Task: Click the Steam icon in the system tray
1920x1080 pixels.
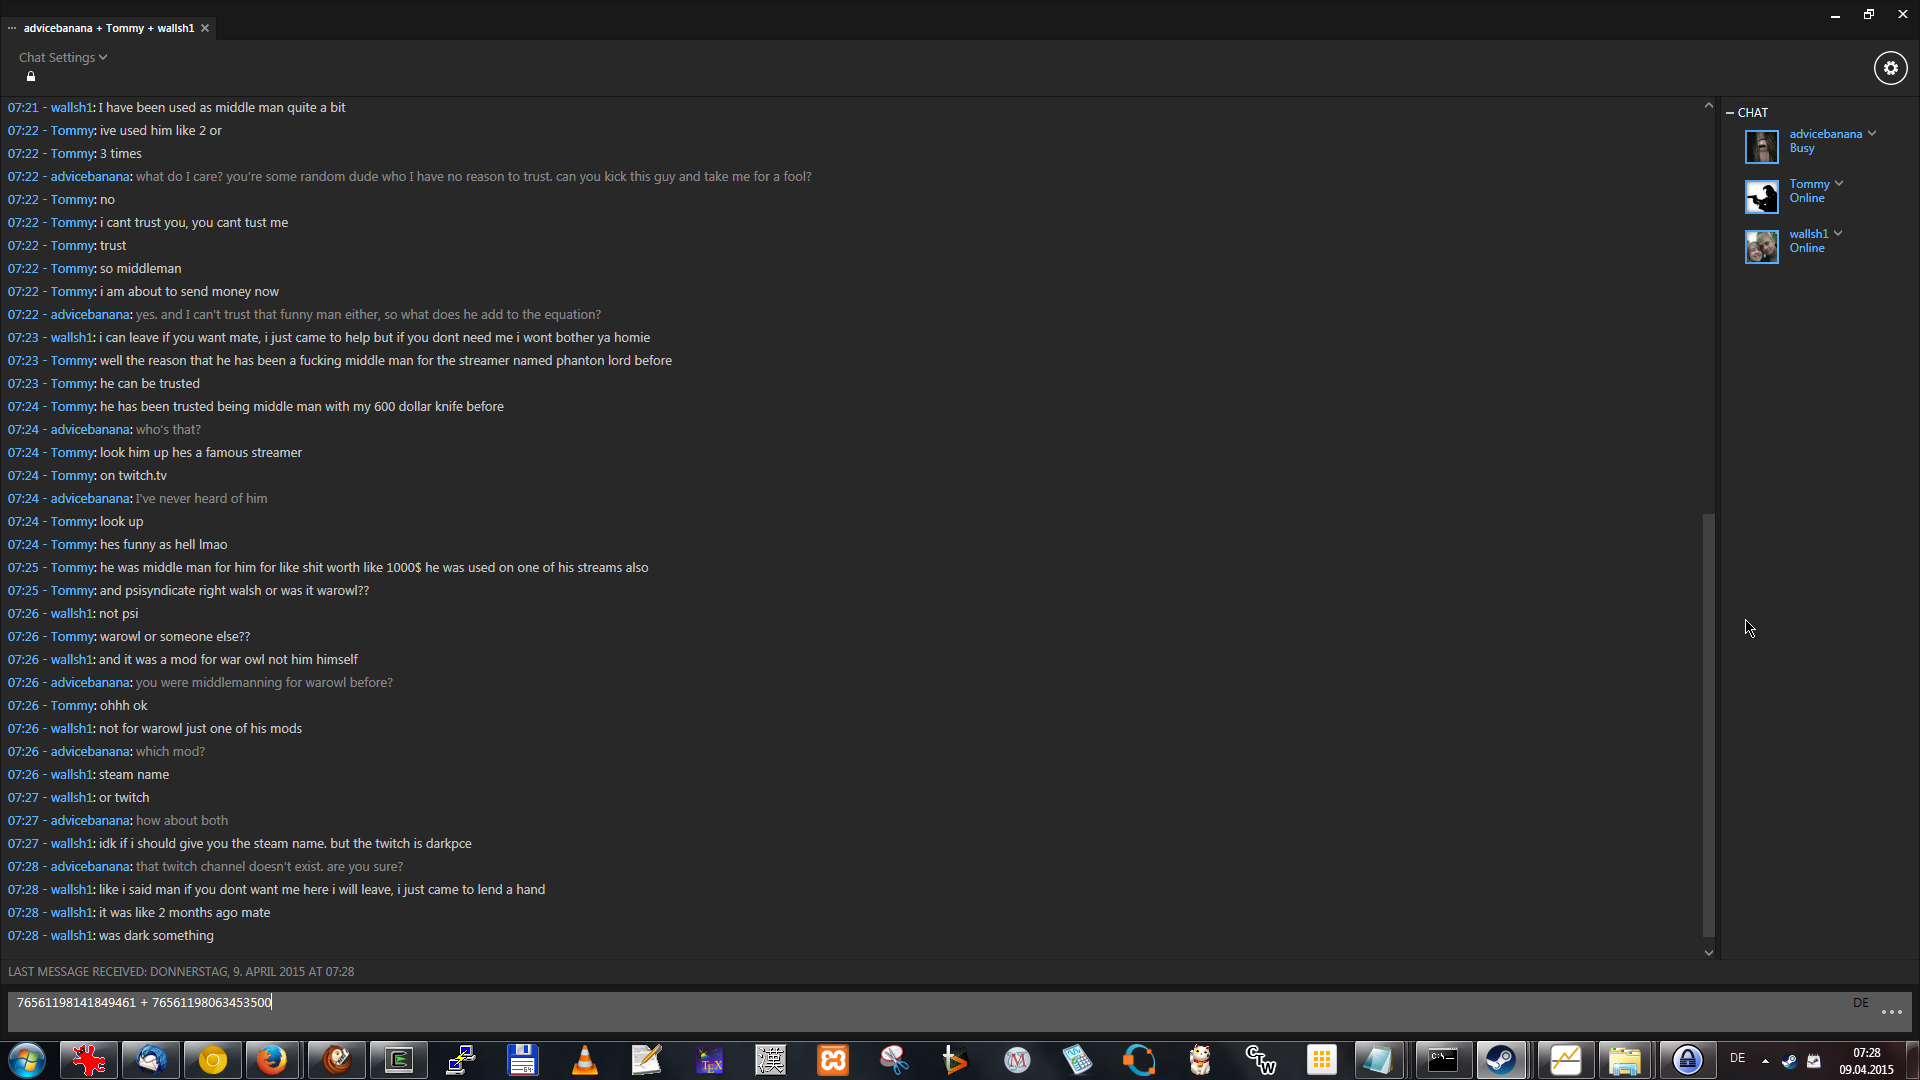Action: (1789, 1061)
